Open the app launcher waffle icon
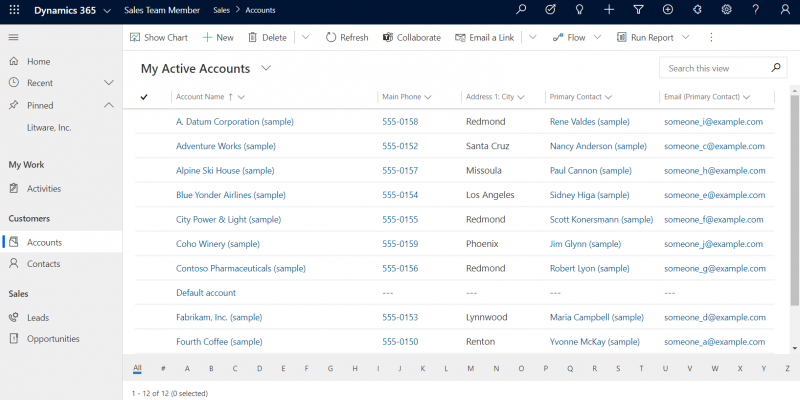Screen dimensions: 800x400 [x=14, y=10]
